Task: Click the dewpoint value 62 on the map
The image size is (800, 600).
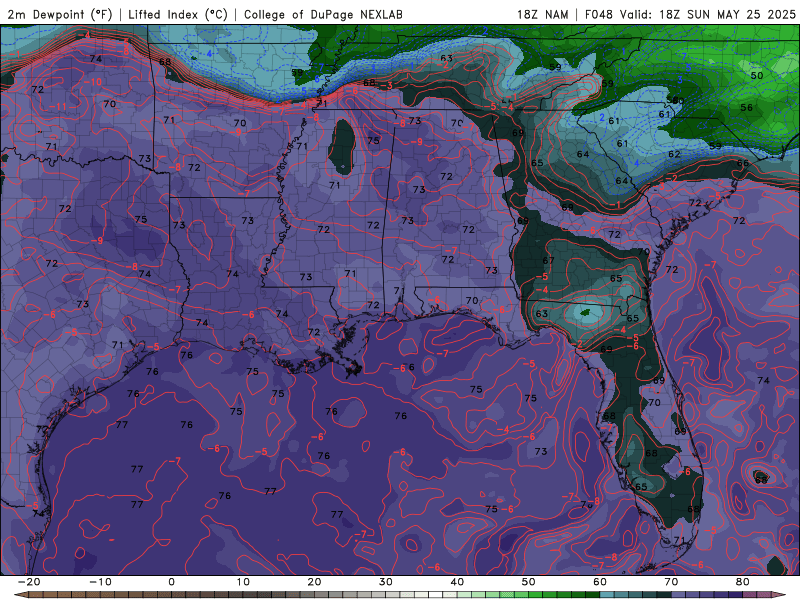Action: [x=674, y=154]
